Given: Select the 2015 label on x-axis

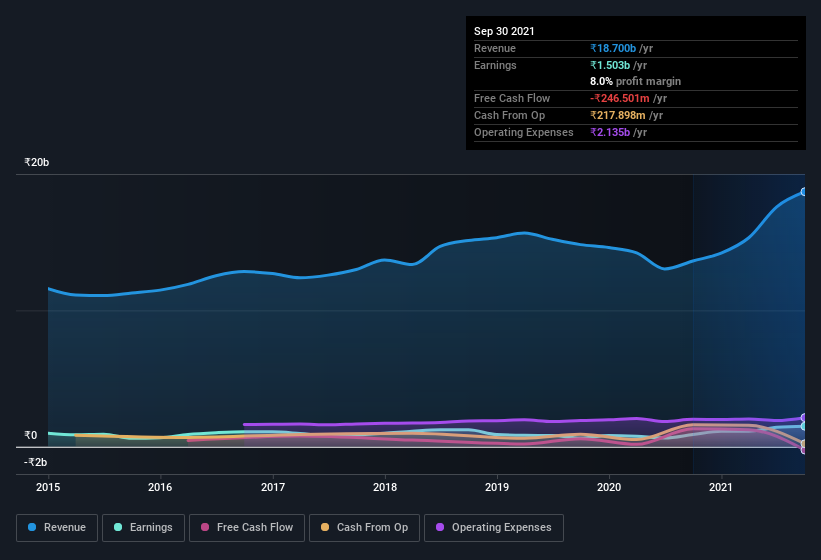Looking at the screenshot, I should (x=48, y=487).
